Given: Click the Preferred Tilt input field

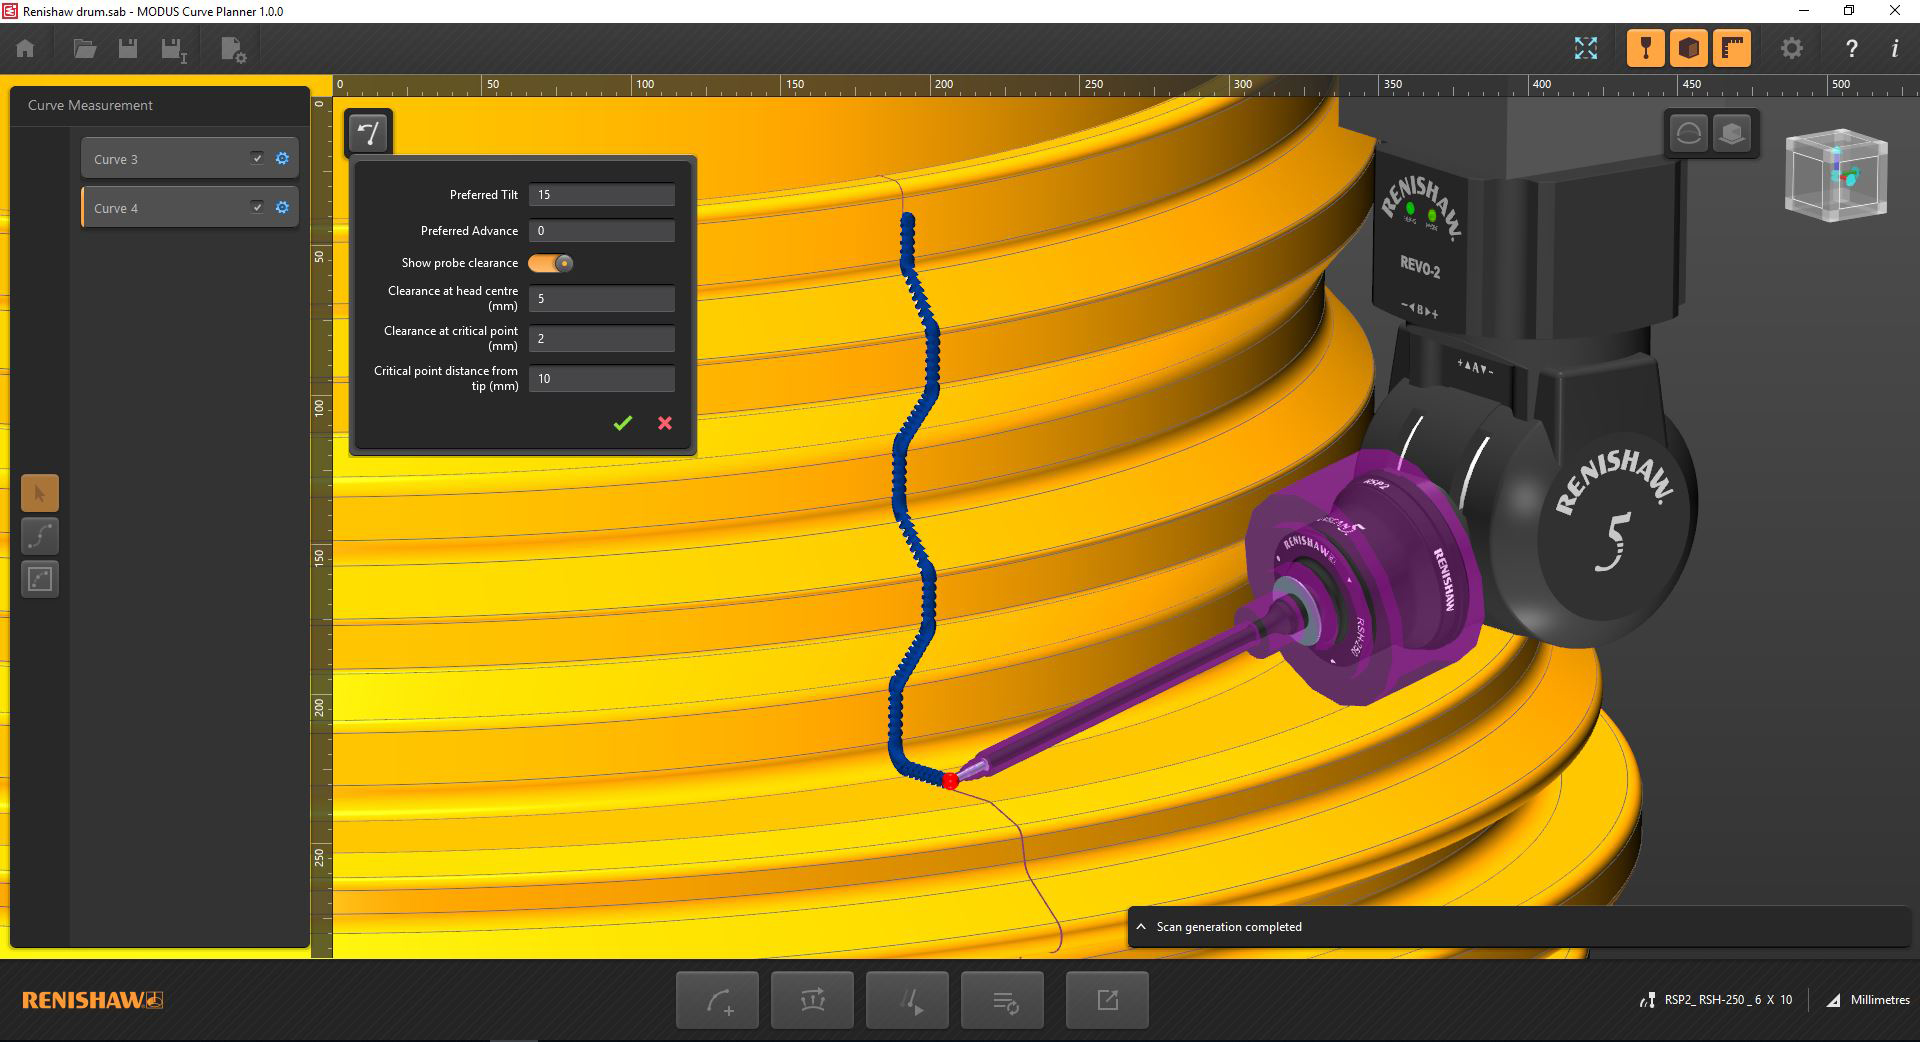Looking at the screenshot, I should [x=601, y=195].
